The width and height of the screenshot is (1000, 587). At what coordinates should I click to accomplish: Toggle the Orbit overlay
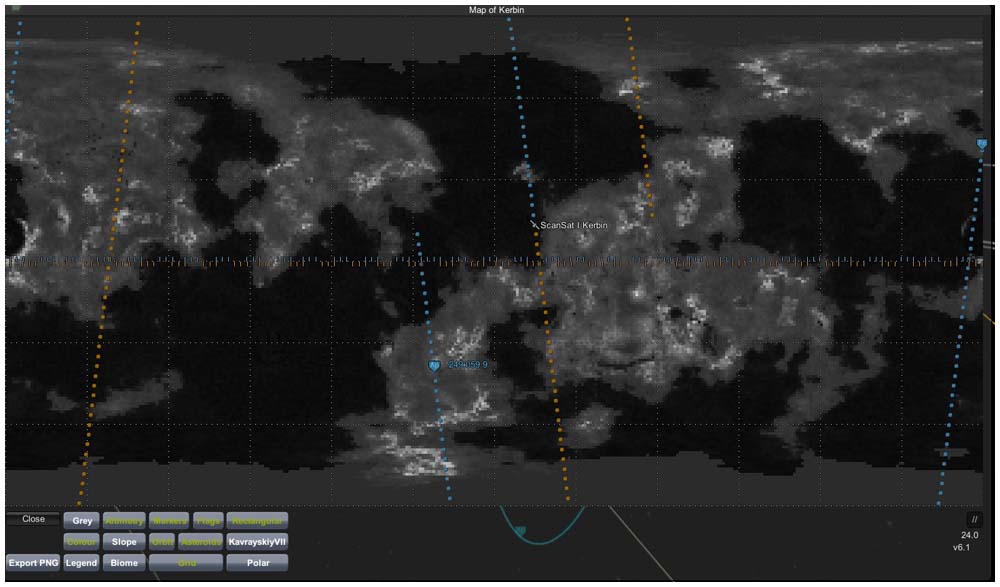coord(162,542)
